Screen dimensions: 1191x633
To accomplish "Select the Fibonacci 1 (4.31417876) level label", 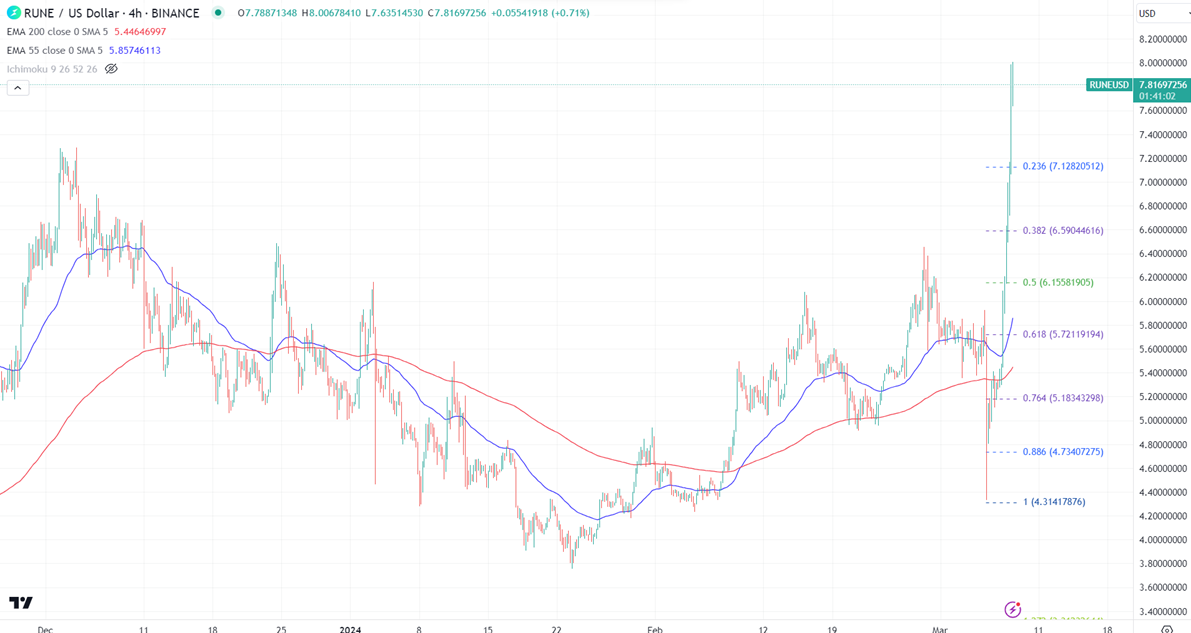I will [x=1054, y=502].
